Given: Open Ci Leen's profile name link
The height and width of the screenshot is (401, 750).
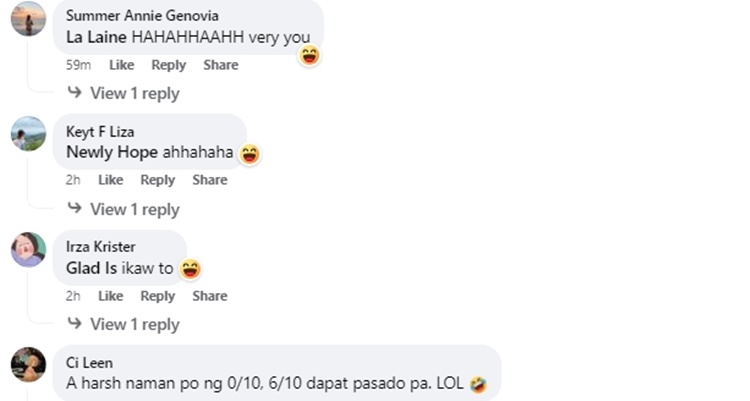Looking at the screenshot, I should pyautogui.click(x=89, y=363).
